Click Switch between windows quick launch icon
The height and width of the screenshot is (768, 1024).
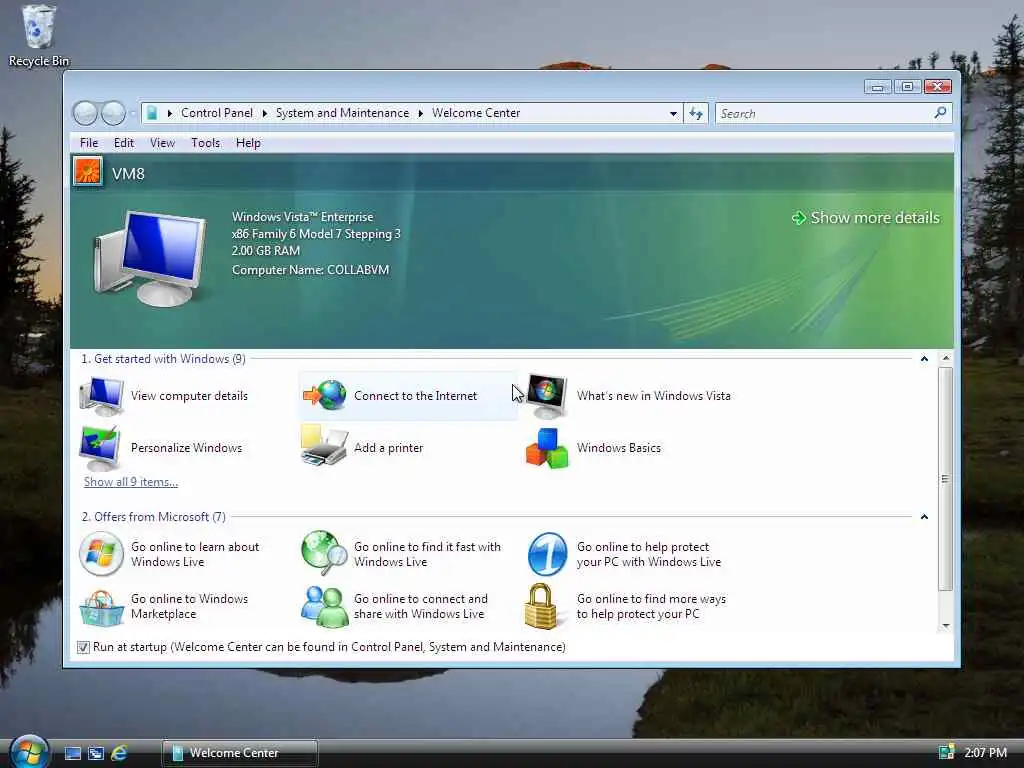click(x=96, y=753)
